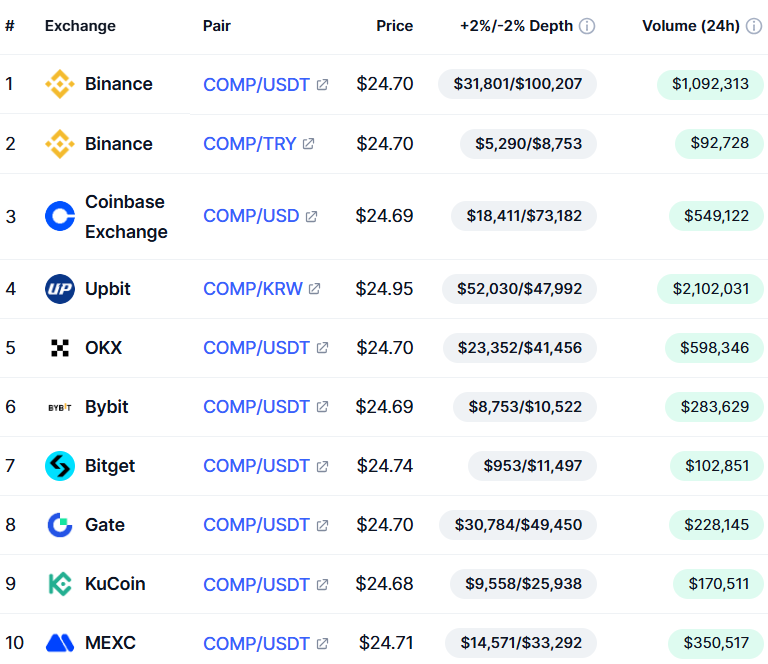Click the Bybit logo icon
The width and height of the screenshot is (768, 664).
tap(60, 407)
